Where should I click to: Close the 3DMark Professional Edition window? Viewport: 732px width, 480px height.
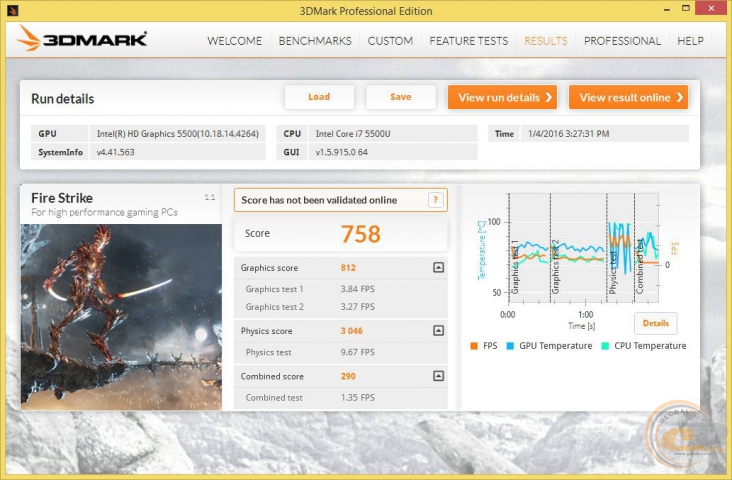tap(711, 8)
